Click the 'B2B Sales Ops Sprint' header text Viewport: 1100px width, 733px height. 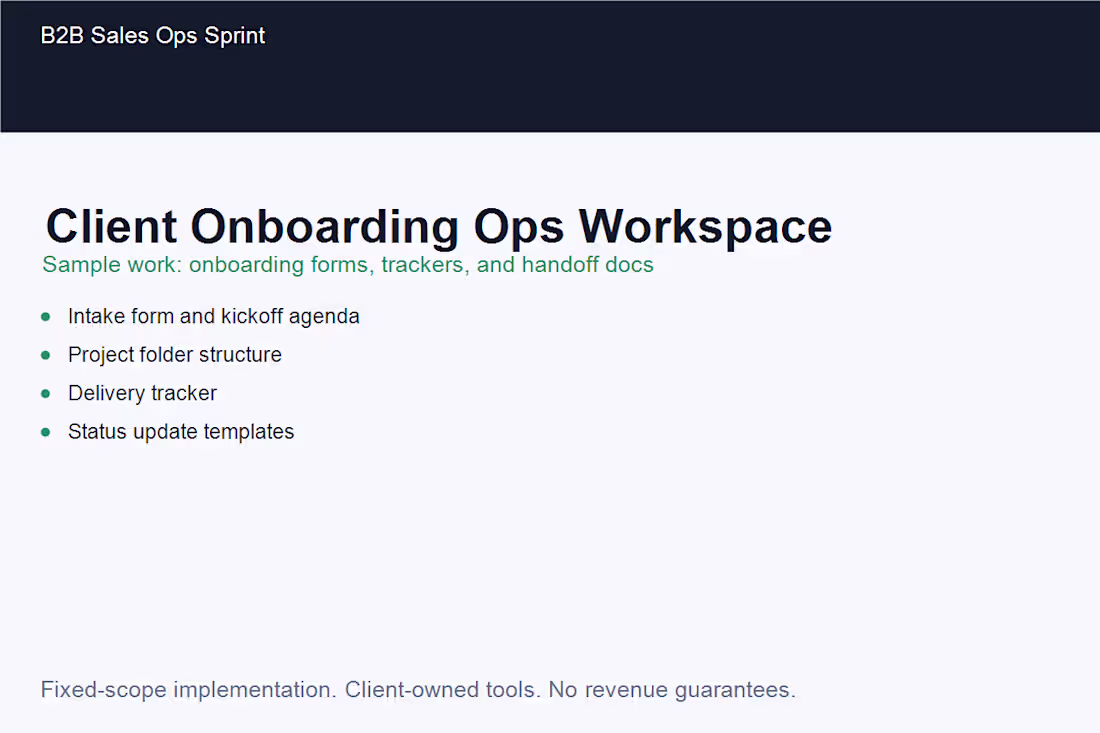(x=153, y=36)
